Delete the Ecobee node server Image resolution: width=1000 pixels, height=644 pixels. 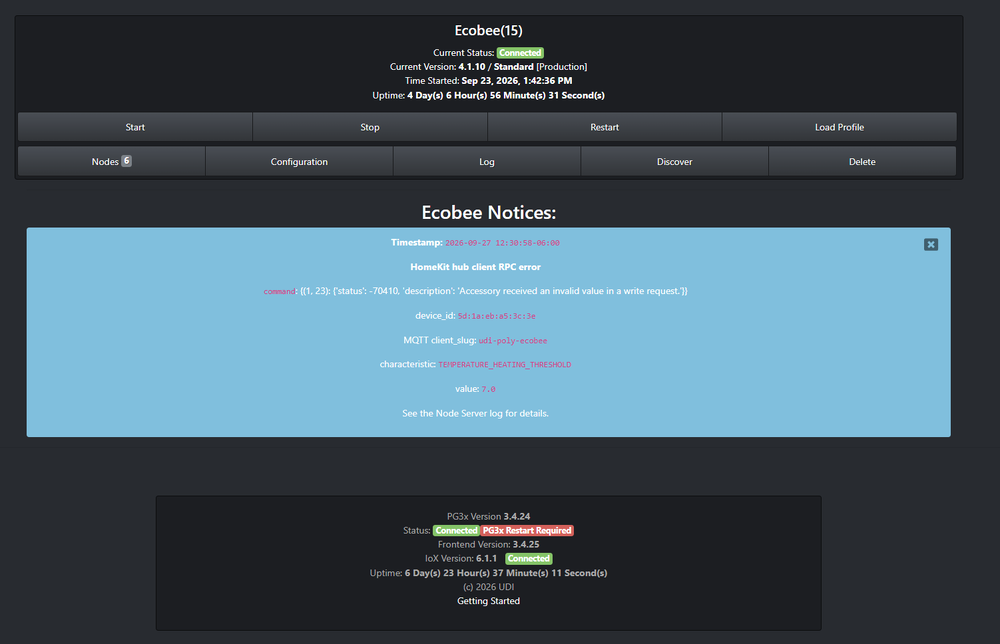click(862, 161)
